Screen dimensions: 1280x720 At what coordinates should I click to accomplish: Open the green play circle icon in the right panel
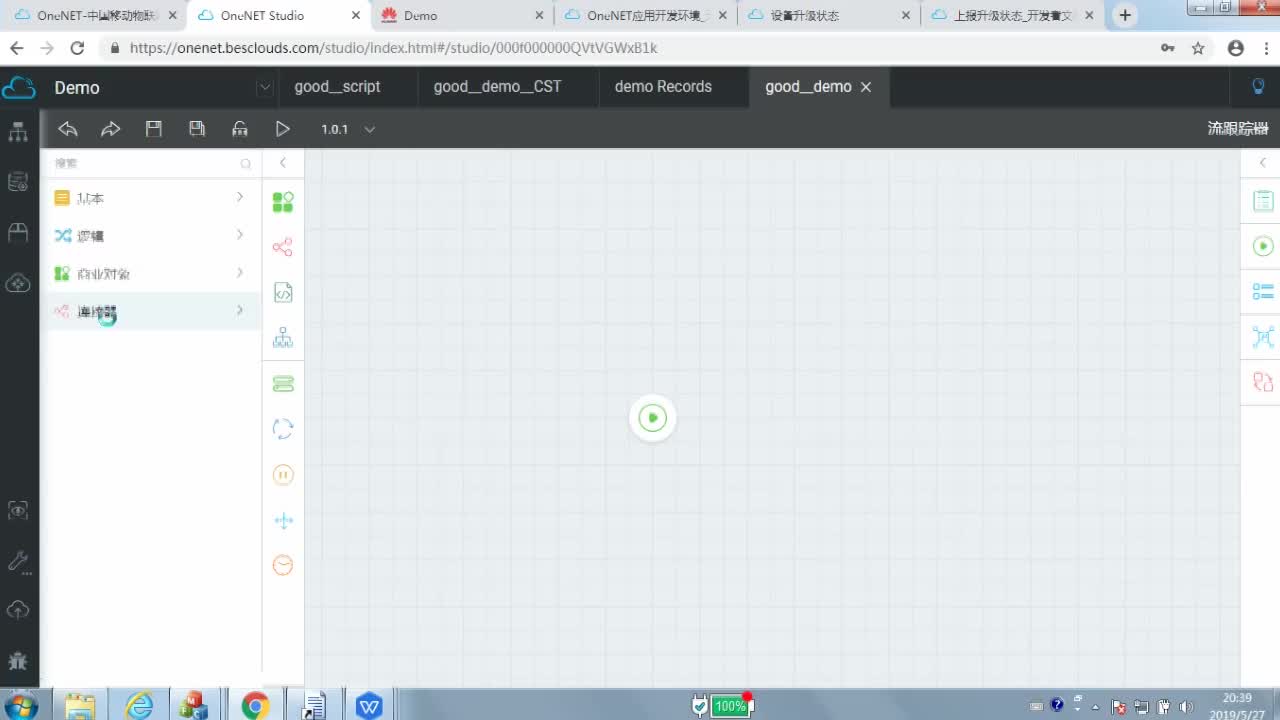tap(1263, 246)
